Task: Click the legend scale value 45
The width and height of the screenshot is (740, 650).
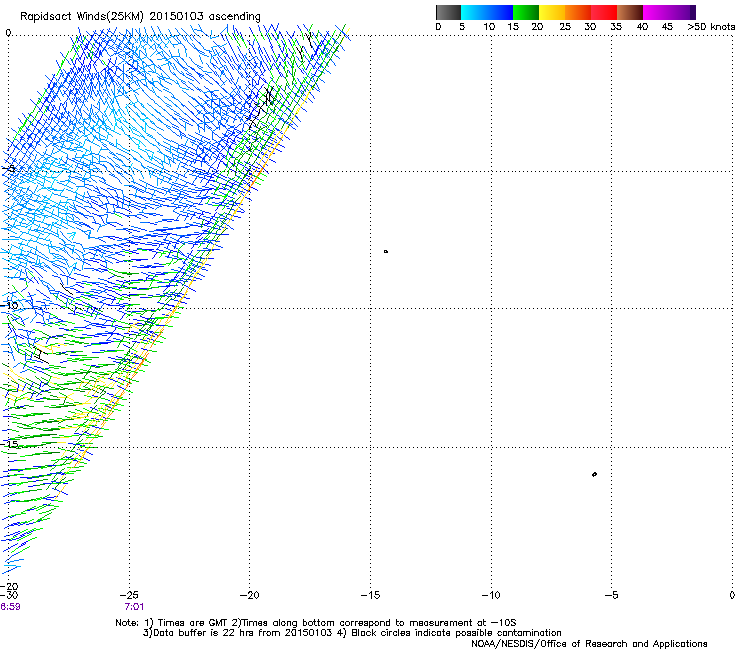Action: pos(667,27)
